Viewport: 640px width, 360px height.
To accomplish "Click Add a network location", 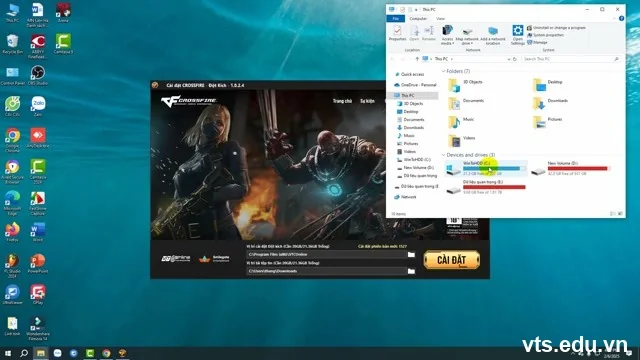I will [x=493, y=36].
